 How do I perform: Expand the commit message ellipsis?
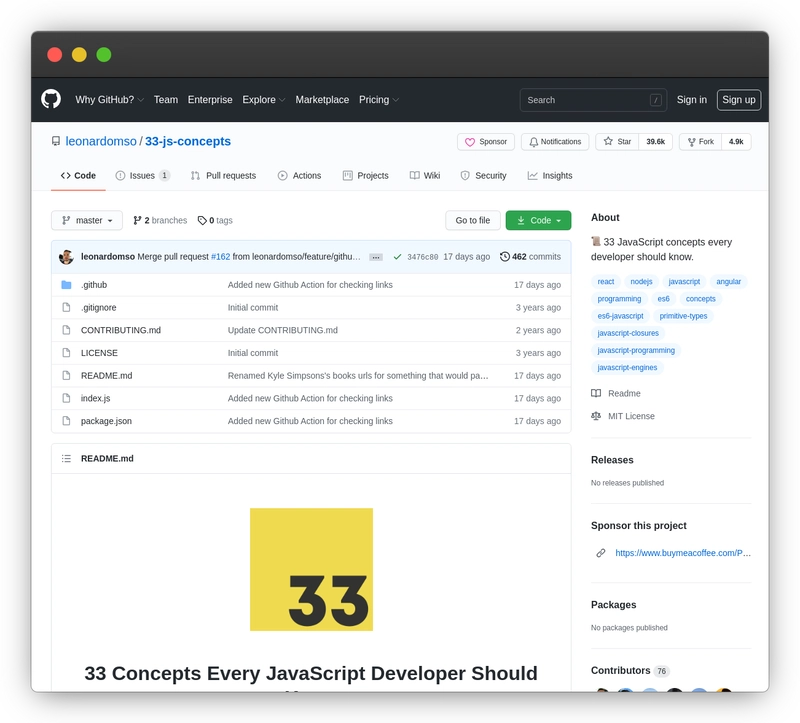(x=376, y=257)
